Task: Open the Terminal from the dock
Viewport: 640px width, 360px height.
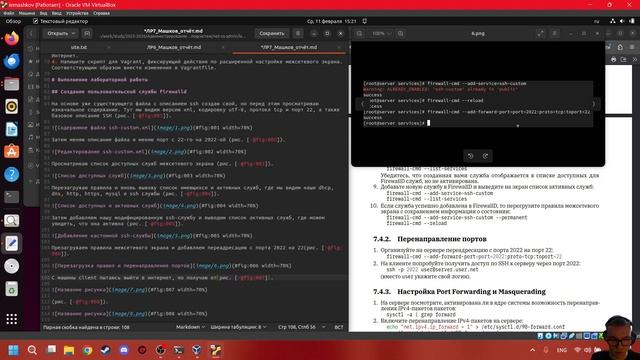Action: (x=11, y=197)
